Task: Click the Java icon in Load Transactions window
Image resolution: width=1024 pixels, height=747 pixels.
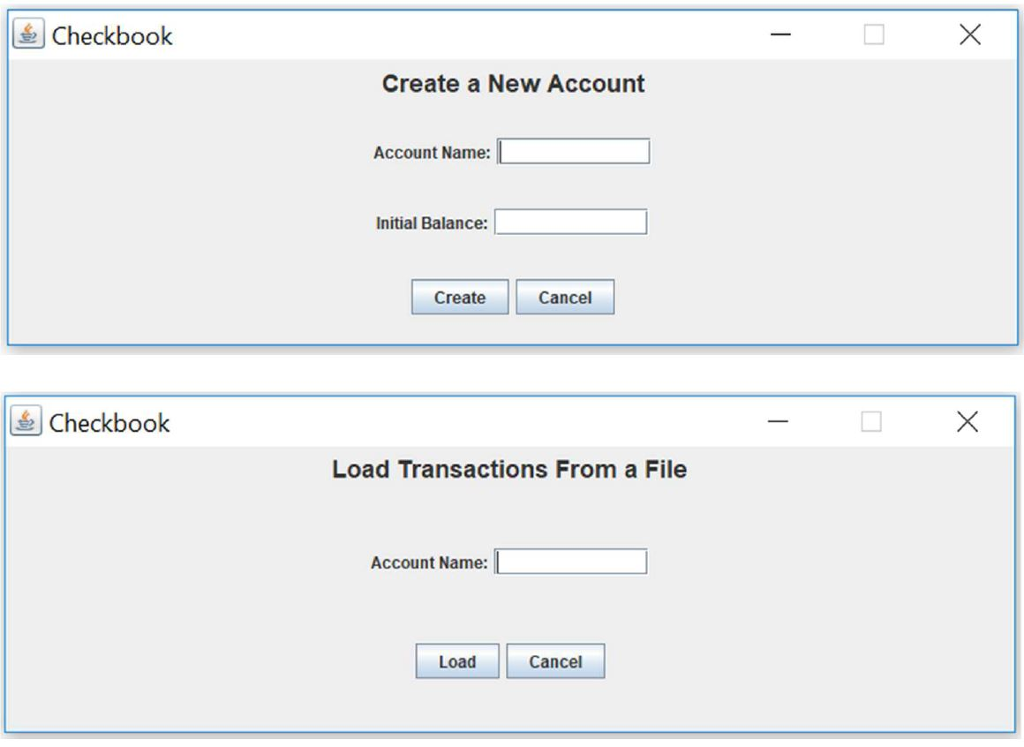Action: click(x=26, y=421)
